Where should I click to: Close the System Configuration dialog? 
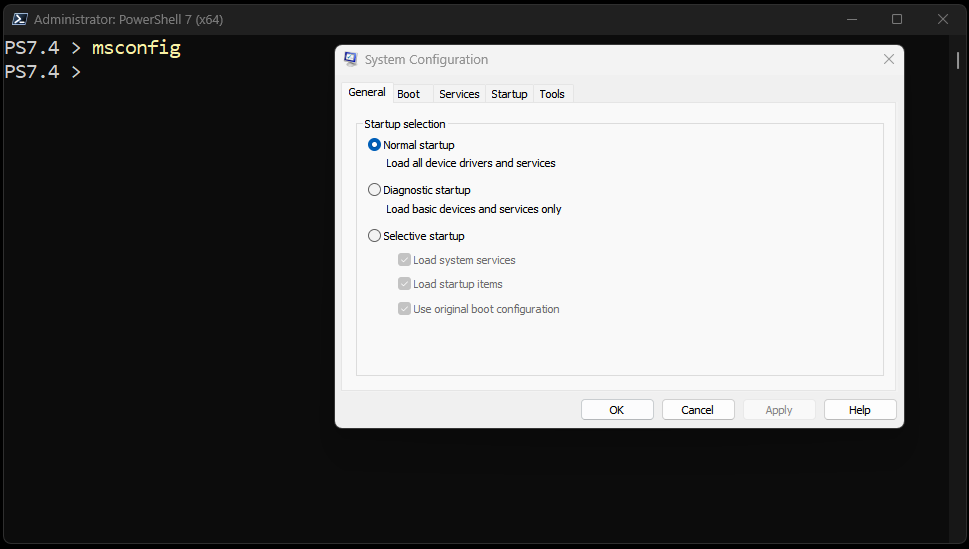pyautogui.click(x=889, y=59)
